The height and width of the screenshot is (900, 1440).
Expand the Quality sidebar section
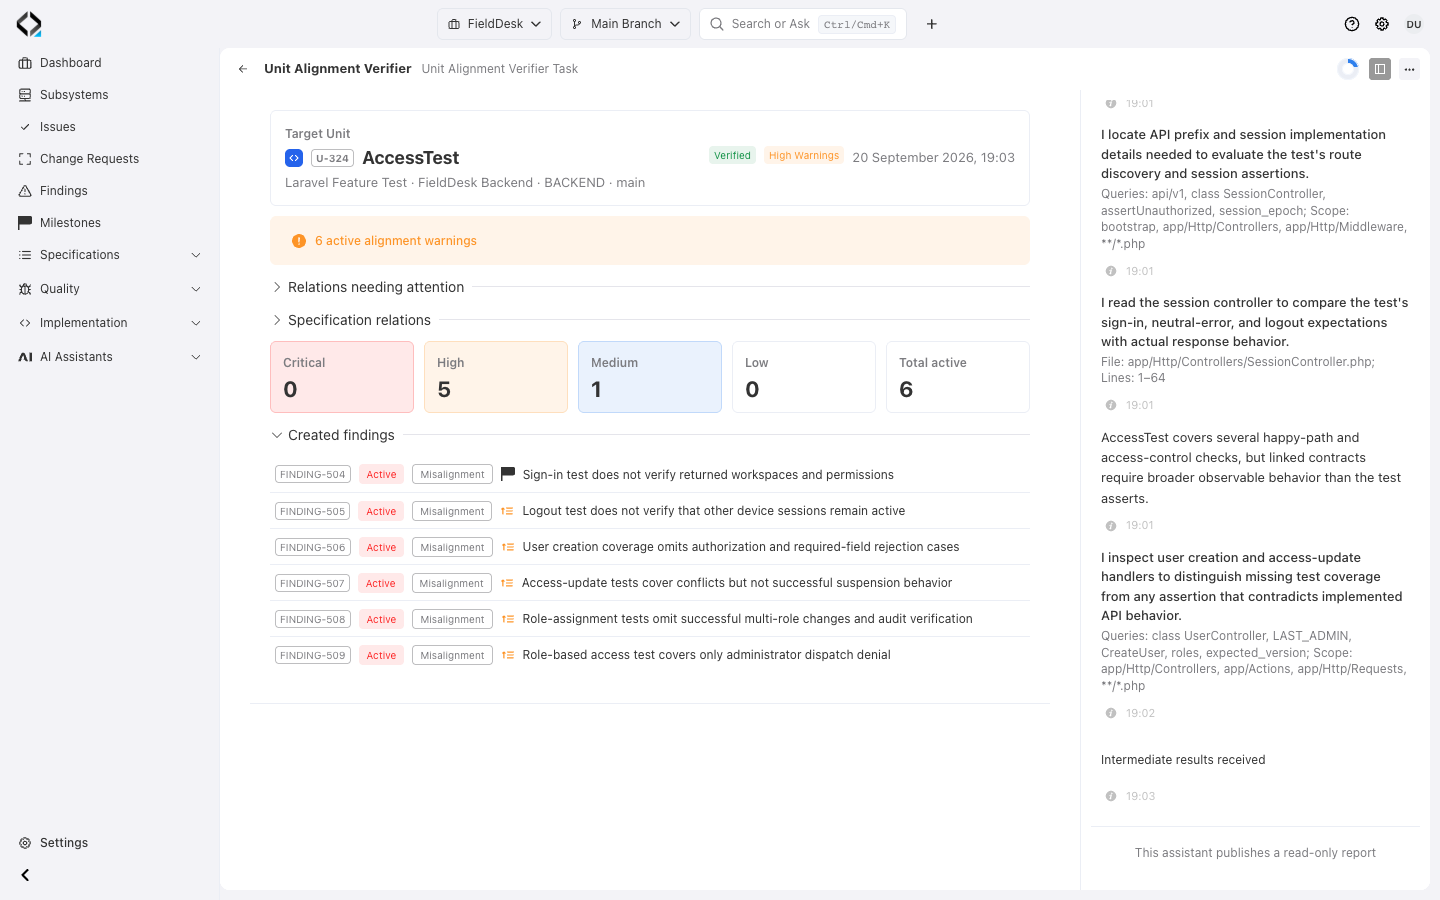110,289
